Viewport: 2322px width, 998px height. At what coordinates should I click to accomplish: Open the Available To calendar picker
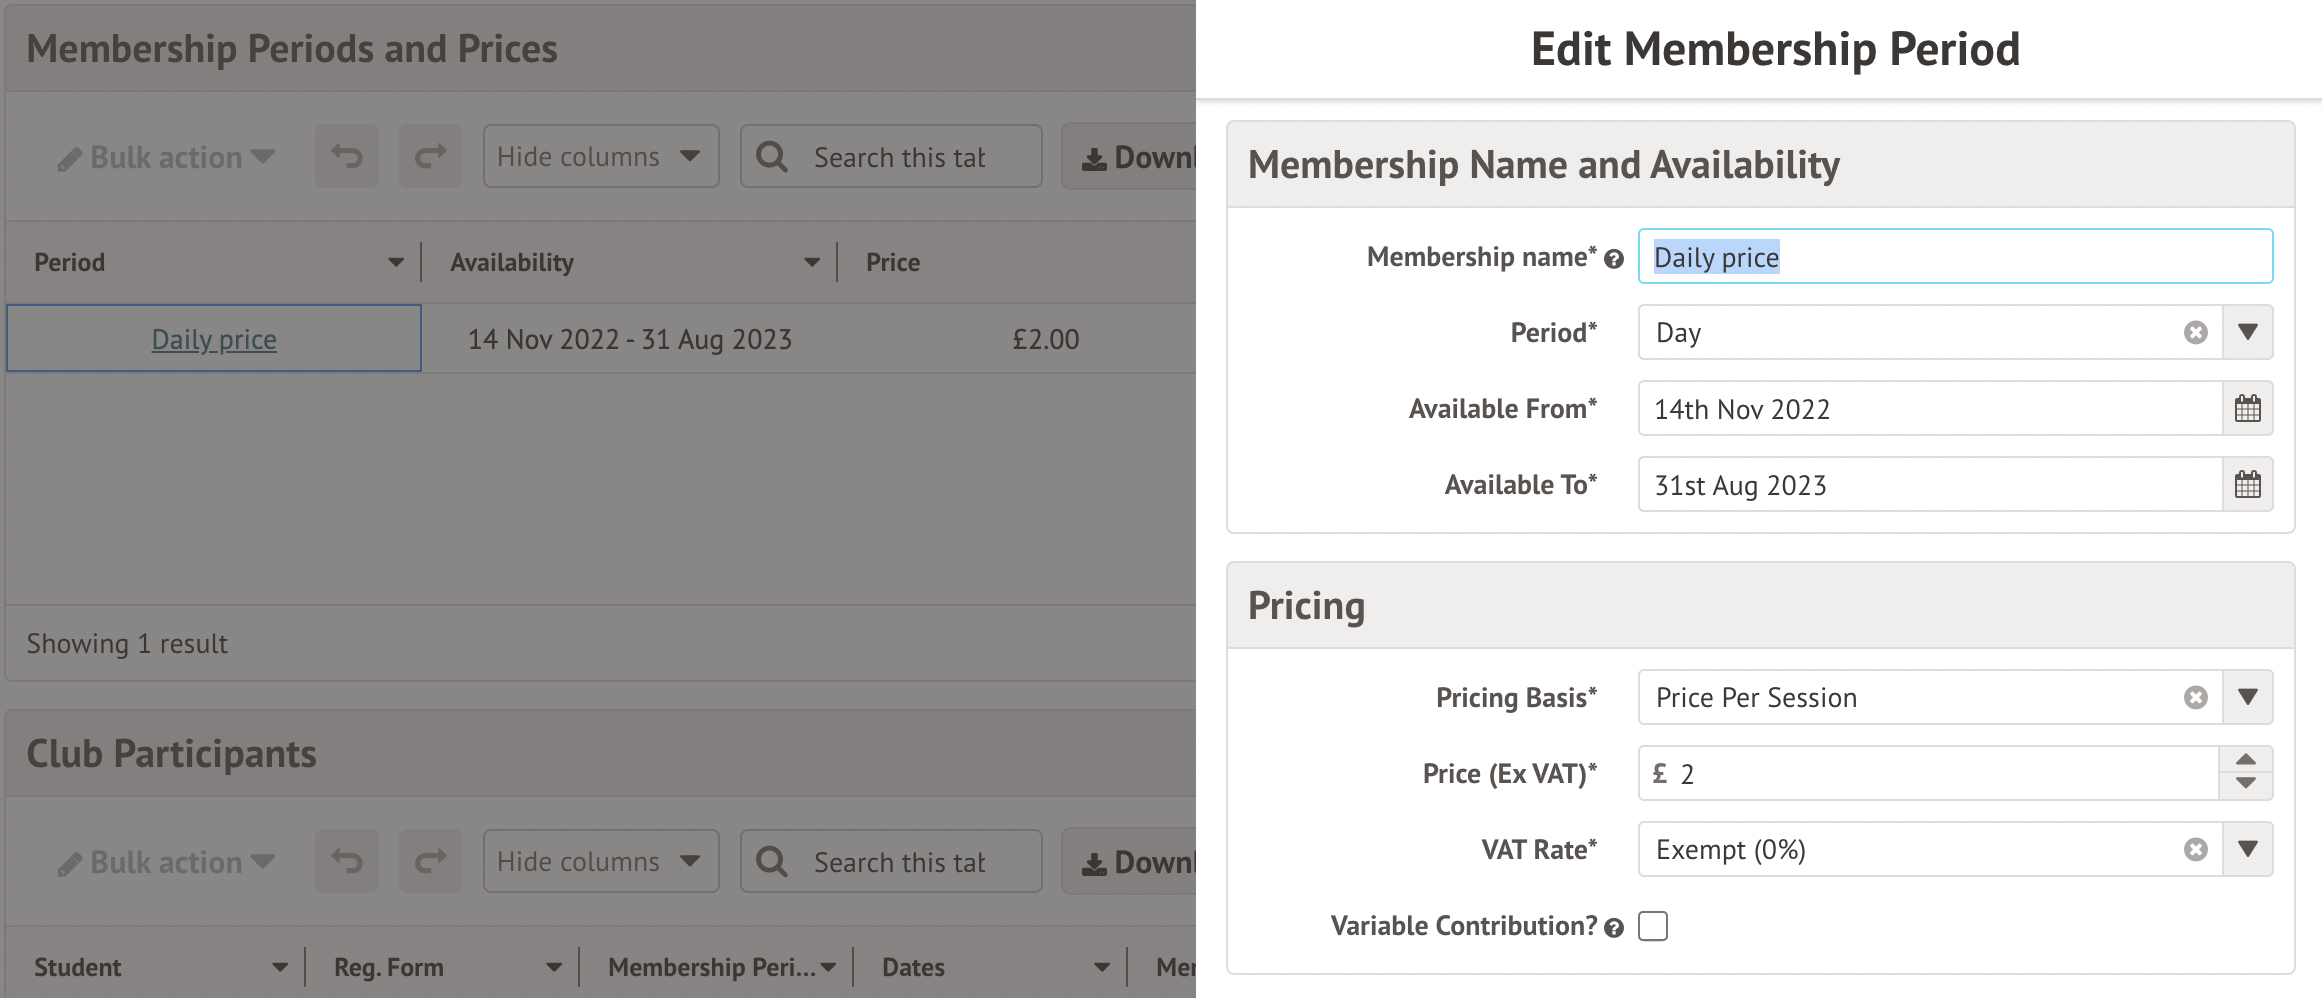pyautogui.click(x=2247, y=485)
